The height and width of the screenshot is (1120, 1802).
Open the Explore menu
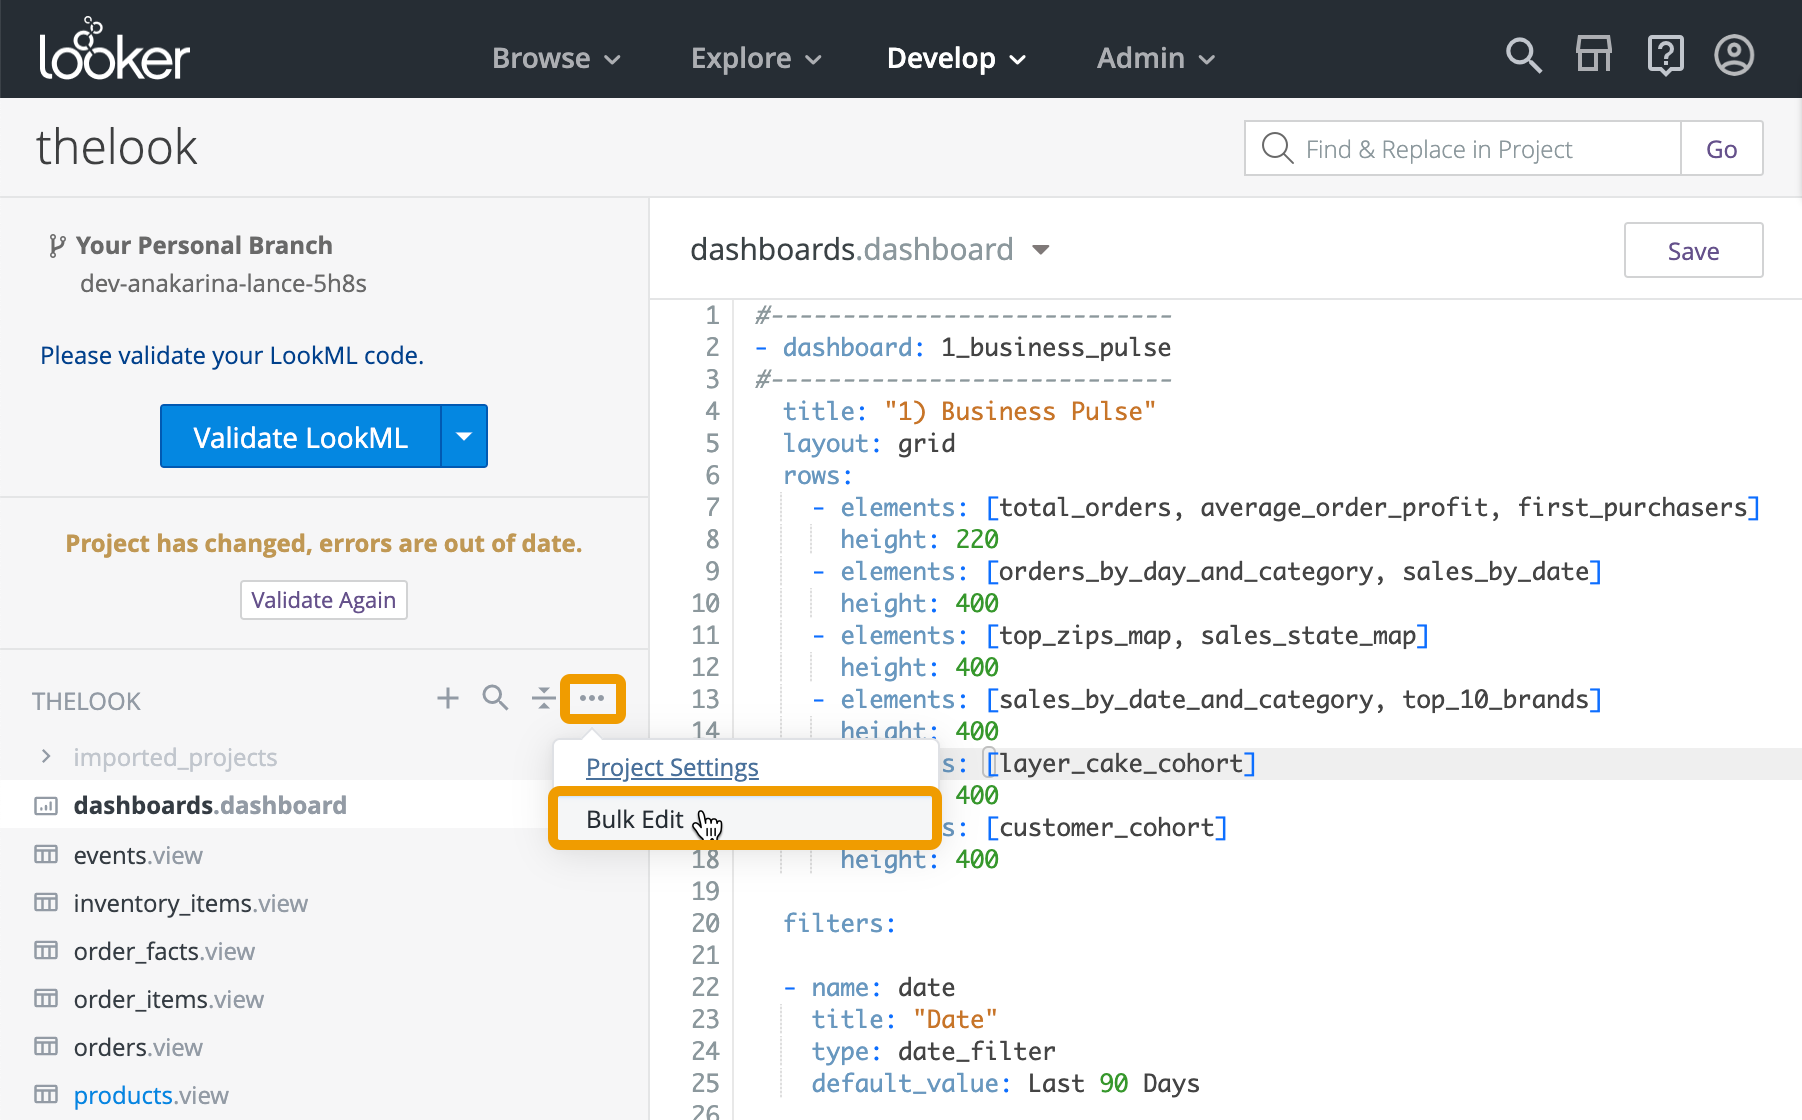755,58
